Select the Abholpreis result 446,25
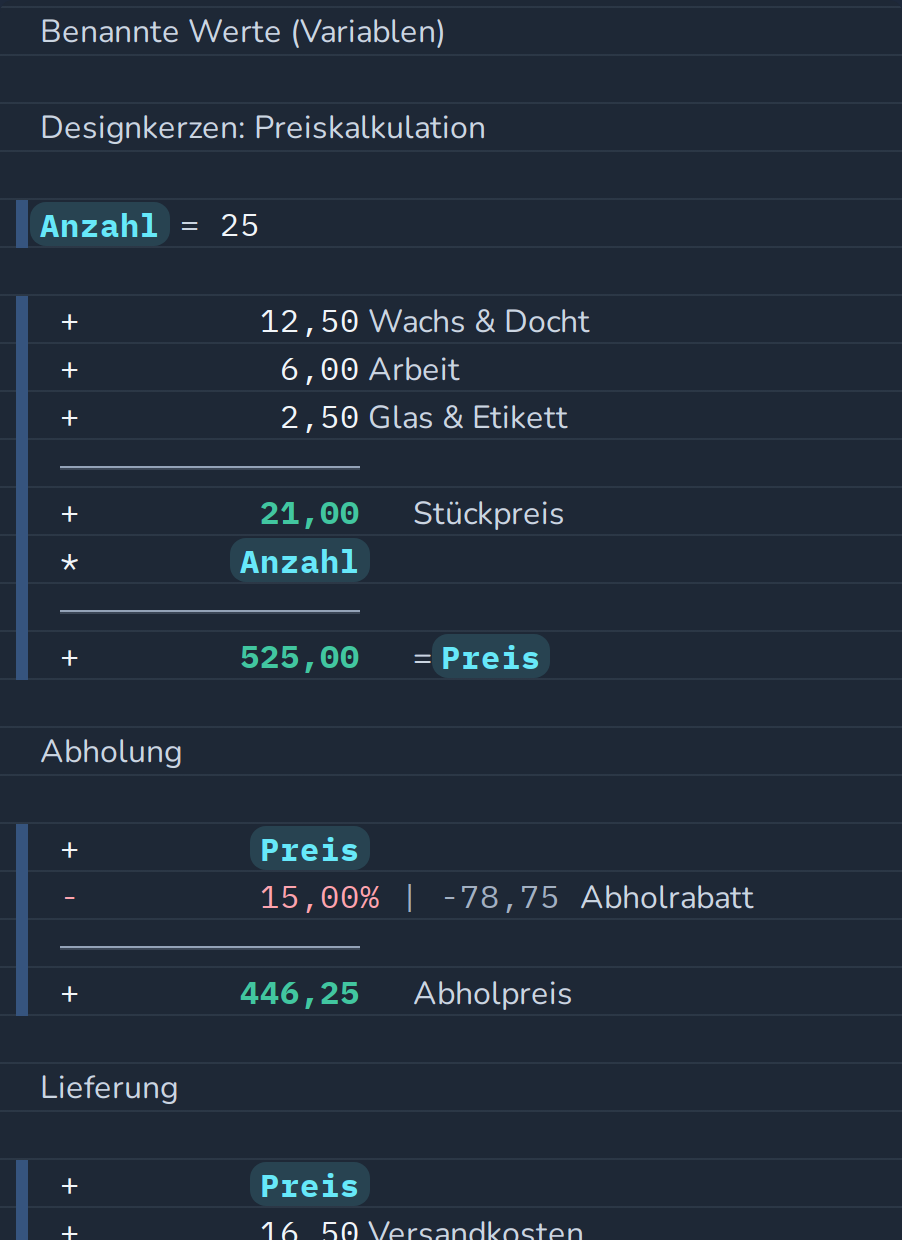The height and width of the screenshot is (1240, 902). (299, 994)
